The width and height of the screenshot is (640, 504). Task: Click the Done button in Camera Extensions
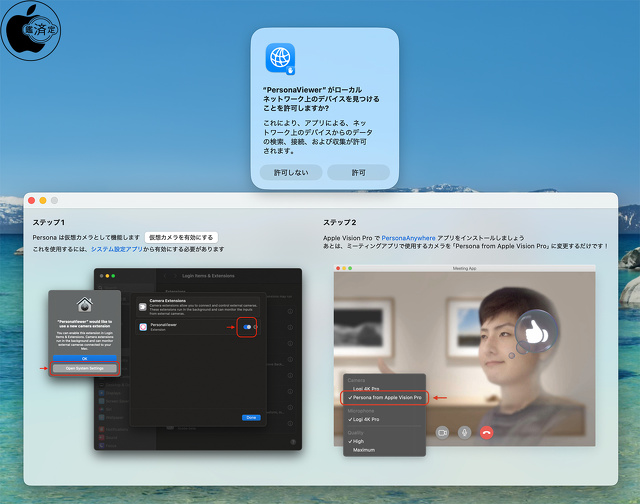[251, 417]
